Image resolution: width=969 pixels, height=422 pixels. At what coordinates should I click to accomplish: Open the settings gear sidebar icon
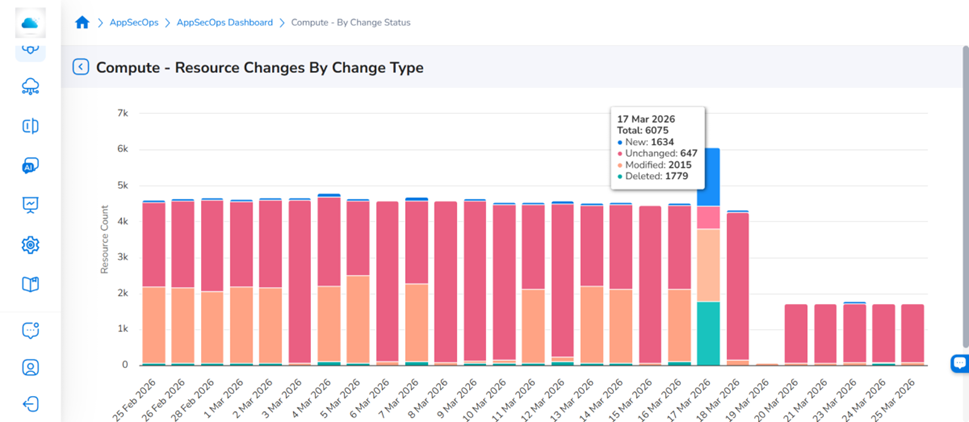coord(30,245)
